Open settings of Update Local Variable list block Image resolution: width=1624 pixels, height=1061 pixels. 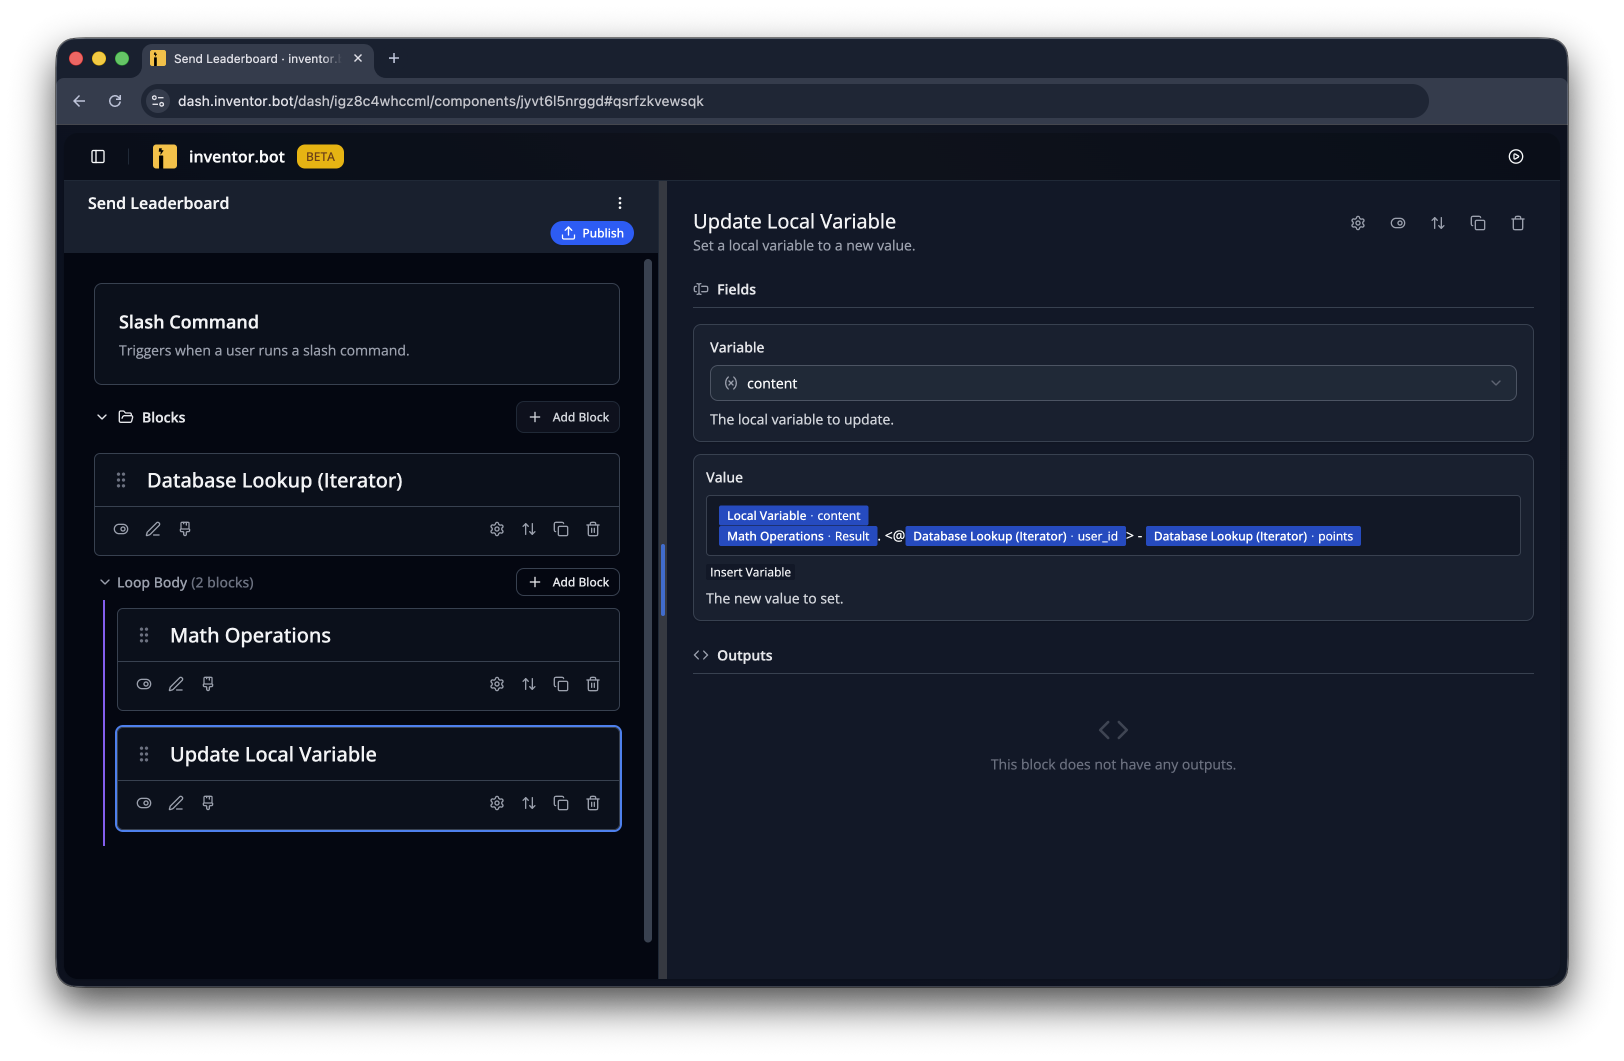(497, 803)
